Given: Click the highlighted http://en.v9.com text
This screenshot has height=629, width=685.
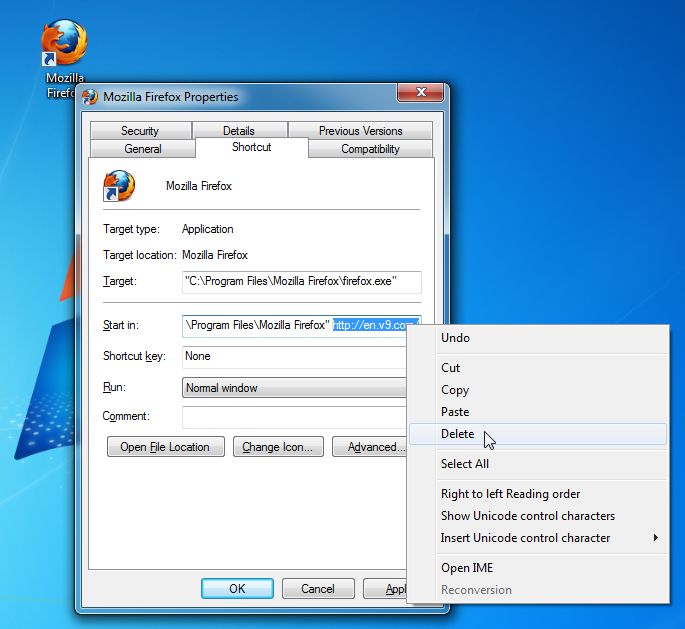Looking at the screenshot, I should 376,325.
